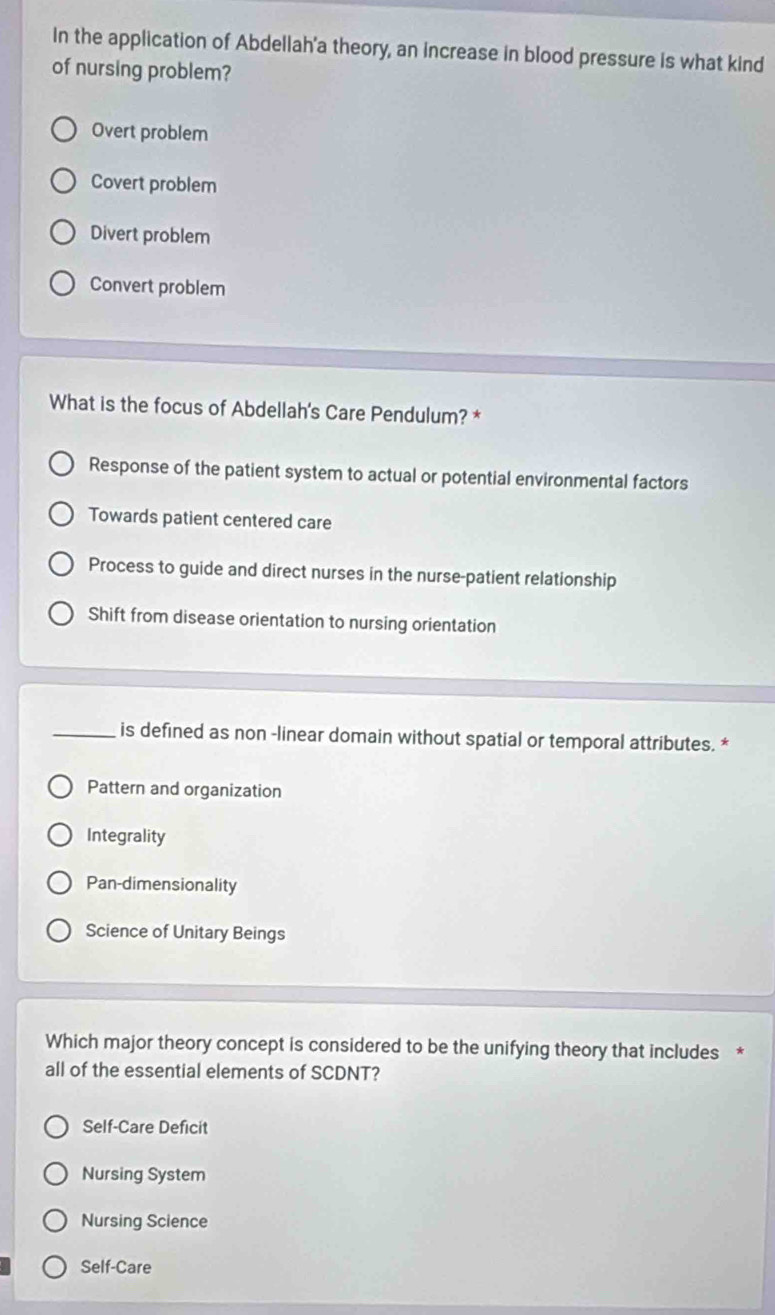775x1315 pixels.
Task: Pick the Divert problem answer
Action: click(x=63, y=236)
